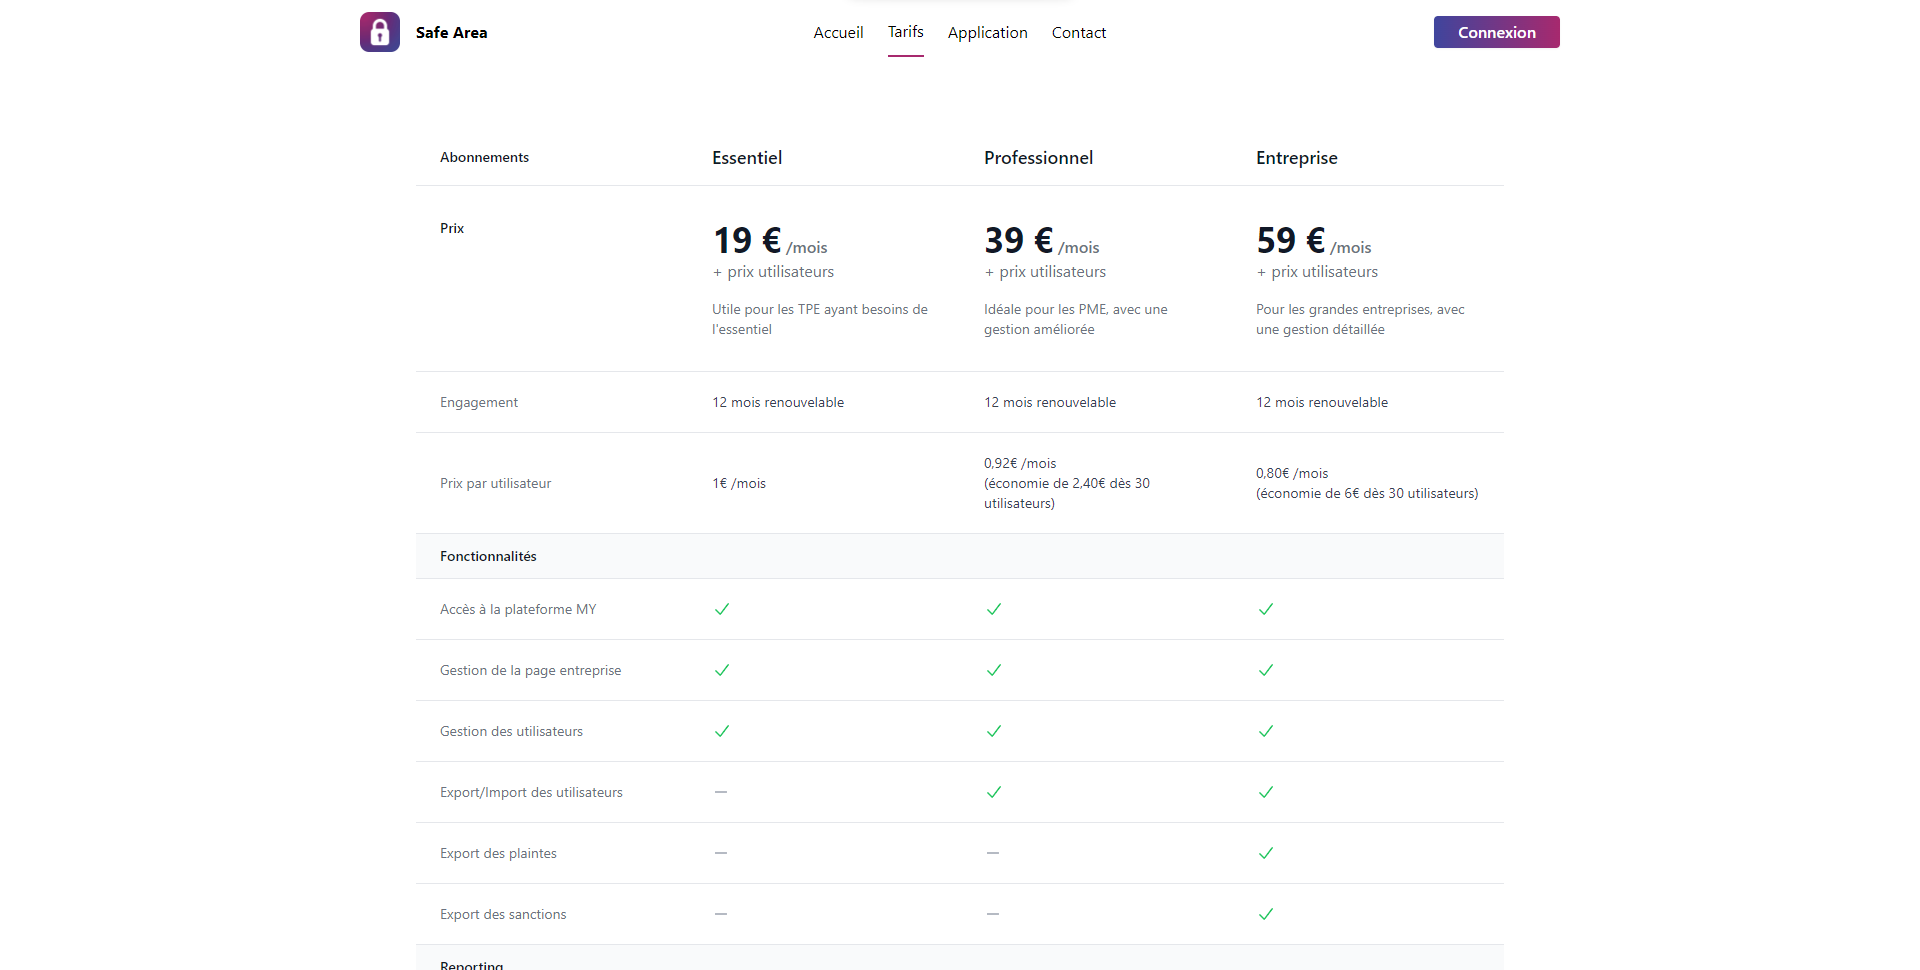Click the Export des sanctions label
Image resolution: width=1920 pixels, height=970 pixels.
click(503, 914)
